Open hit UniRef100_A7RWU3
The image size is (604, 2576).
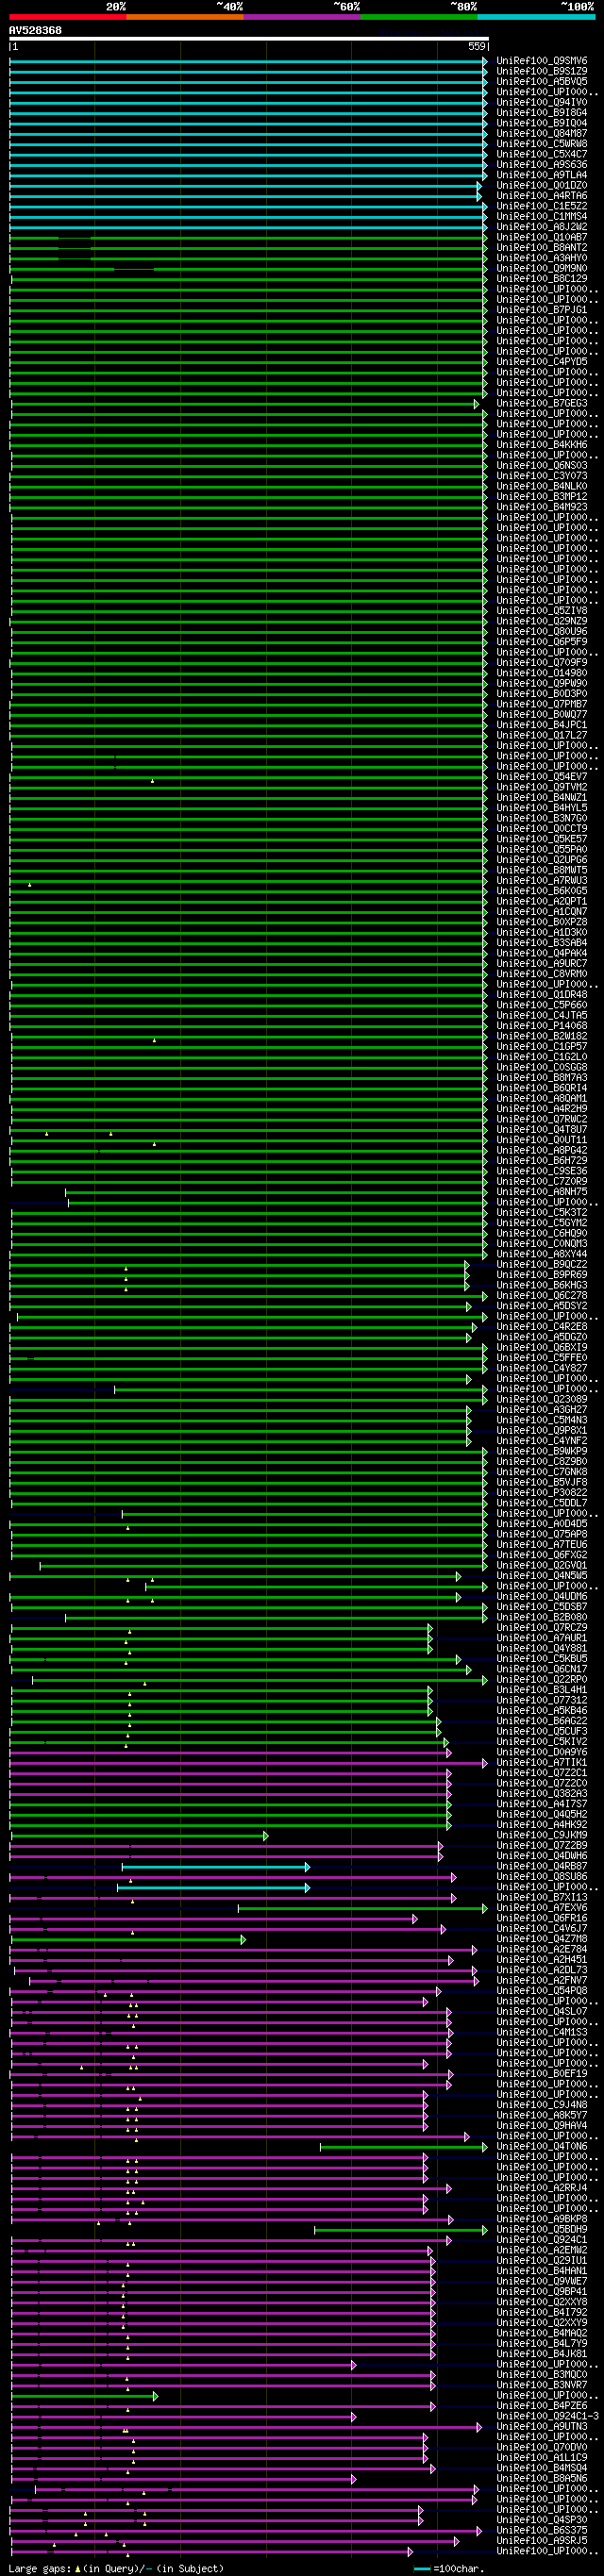coord(541,880)
